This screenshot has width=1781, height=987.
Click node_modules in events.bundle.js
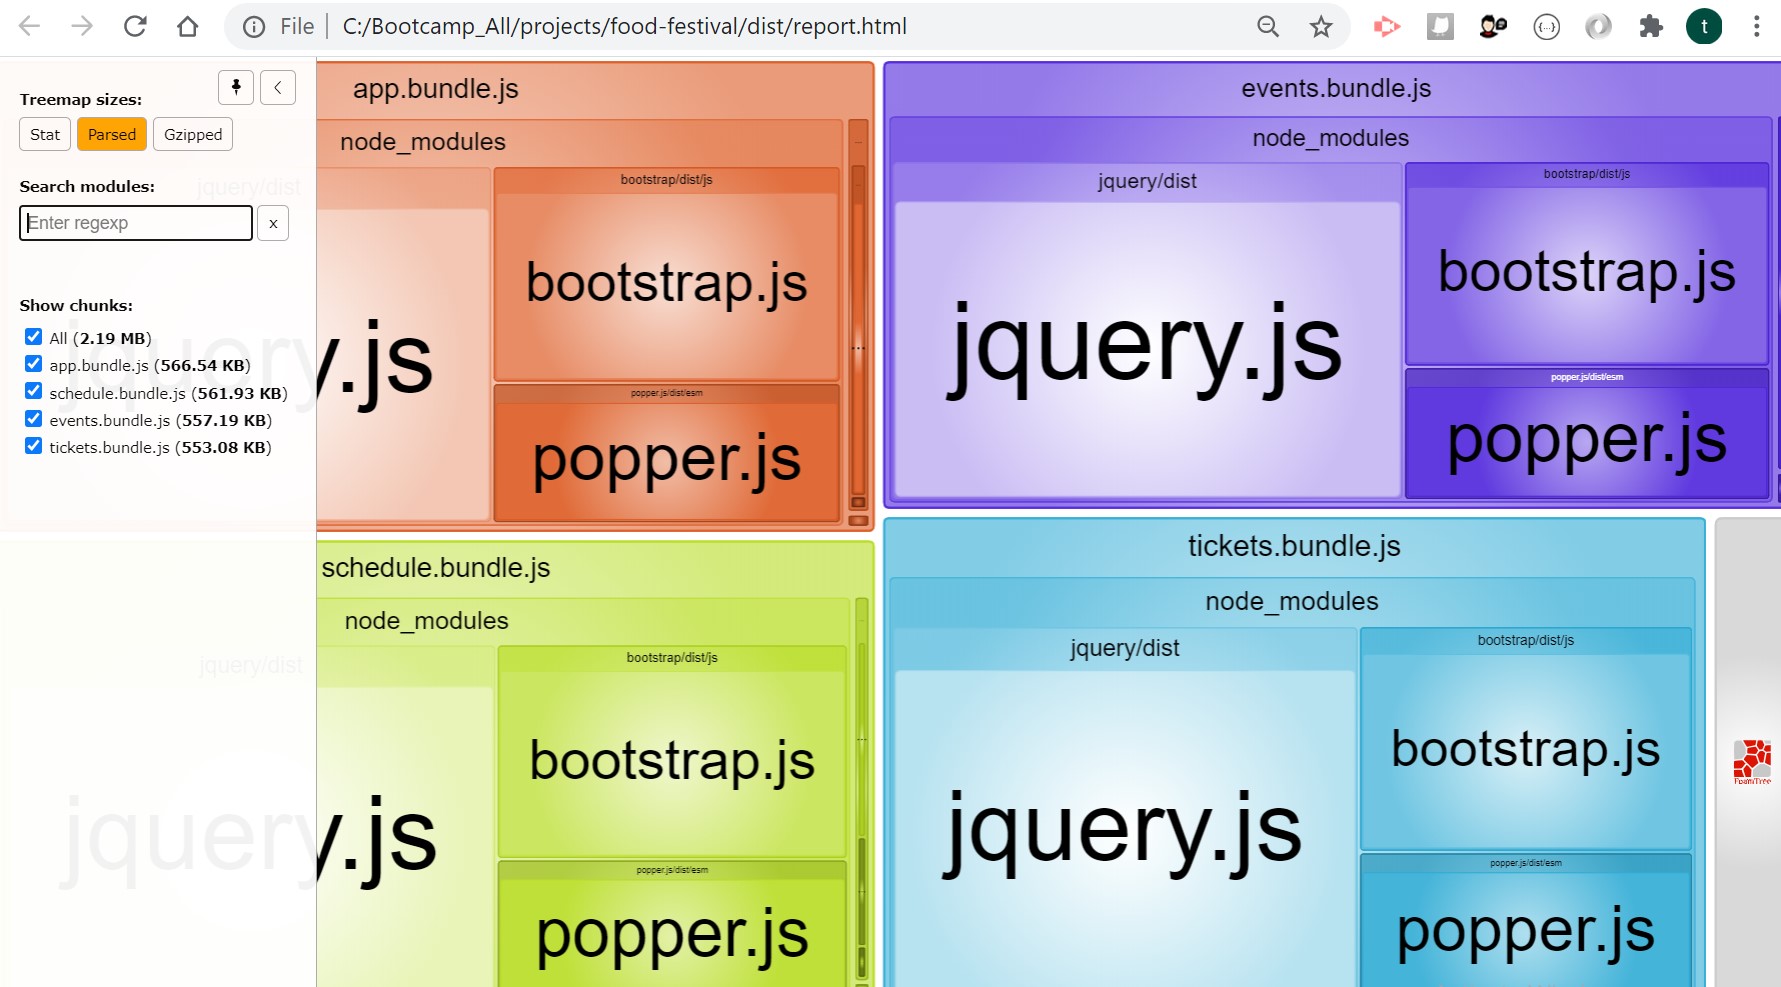pos(1331,138)
